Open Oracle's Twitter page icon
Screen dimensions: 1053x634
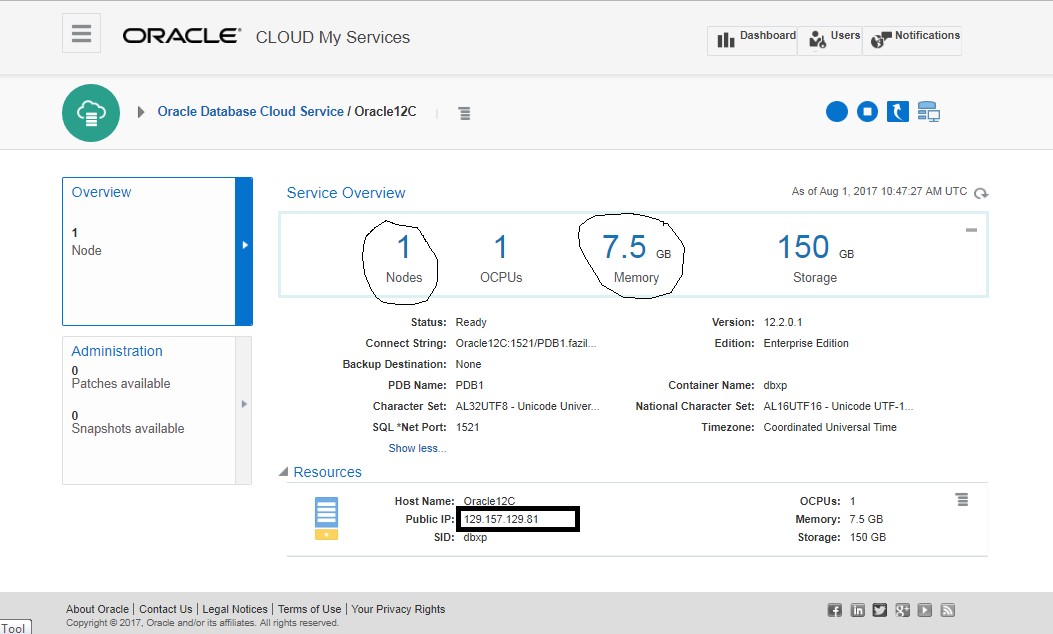(879, 610)
